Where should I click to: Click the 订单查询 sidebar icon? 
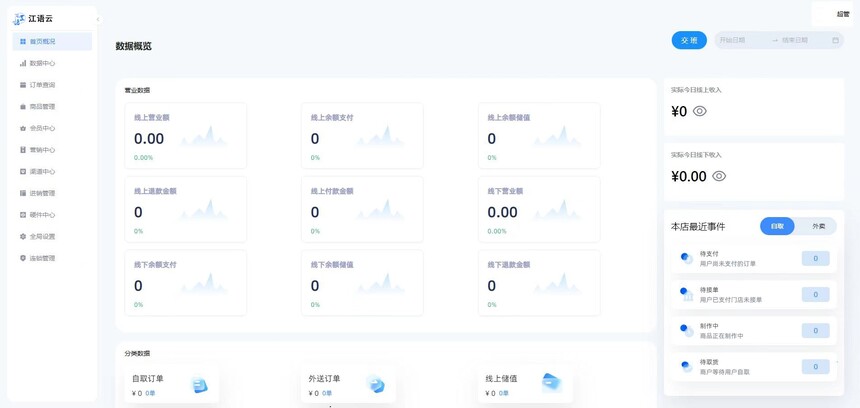(23, 85)
